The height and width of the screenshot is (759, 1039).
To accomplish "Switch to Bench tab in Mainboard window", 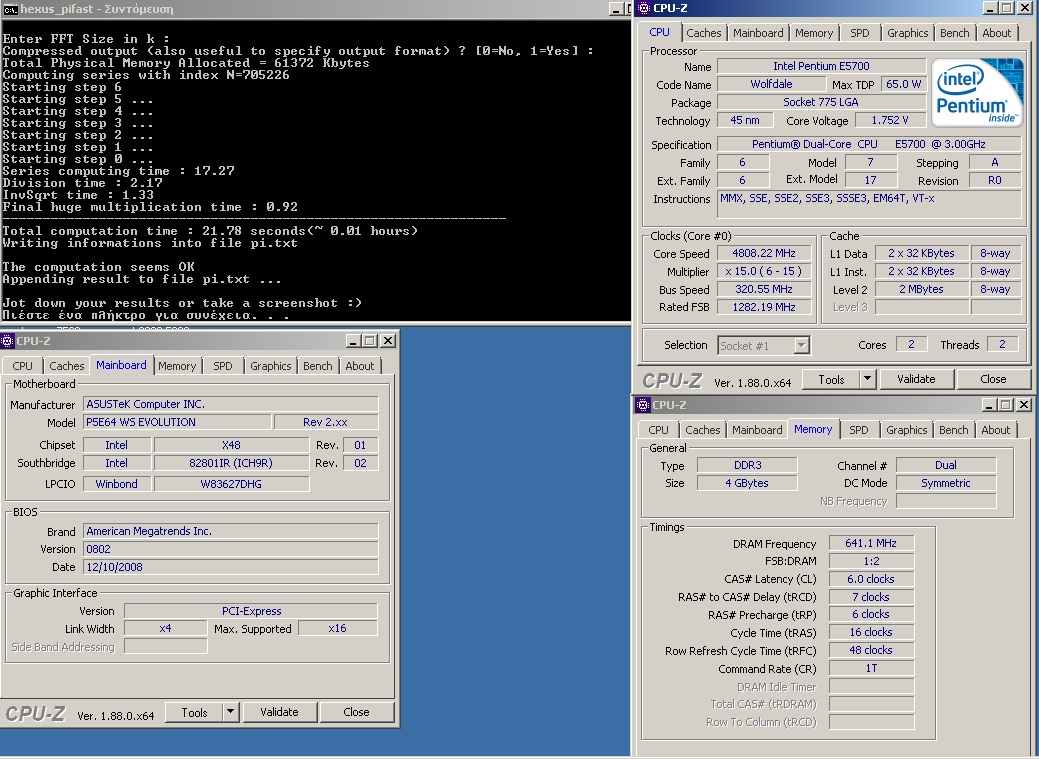I will pyautogui.click(x=317, y=366).
